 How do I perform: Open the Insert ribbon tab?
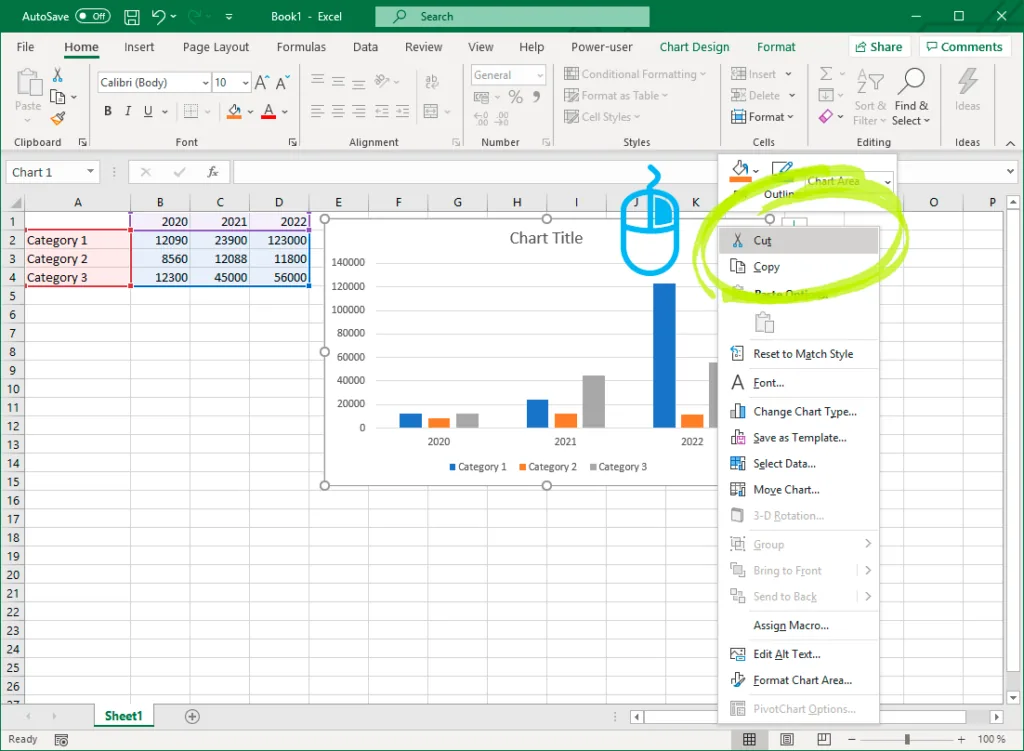(x=139, y=47)
